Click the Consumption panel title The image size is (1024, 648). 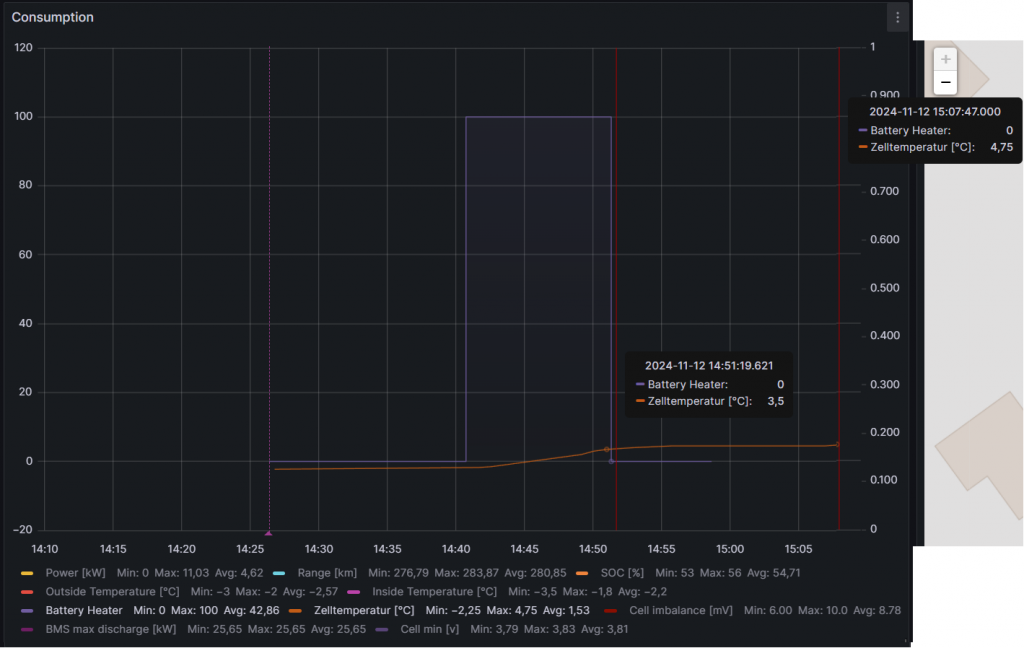click(x=53, y=17)
